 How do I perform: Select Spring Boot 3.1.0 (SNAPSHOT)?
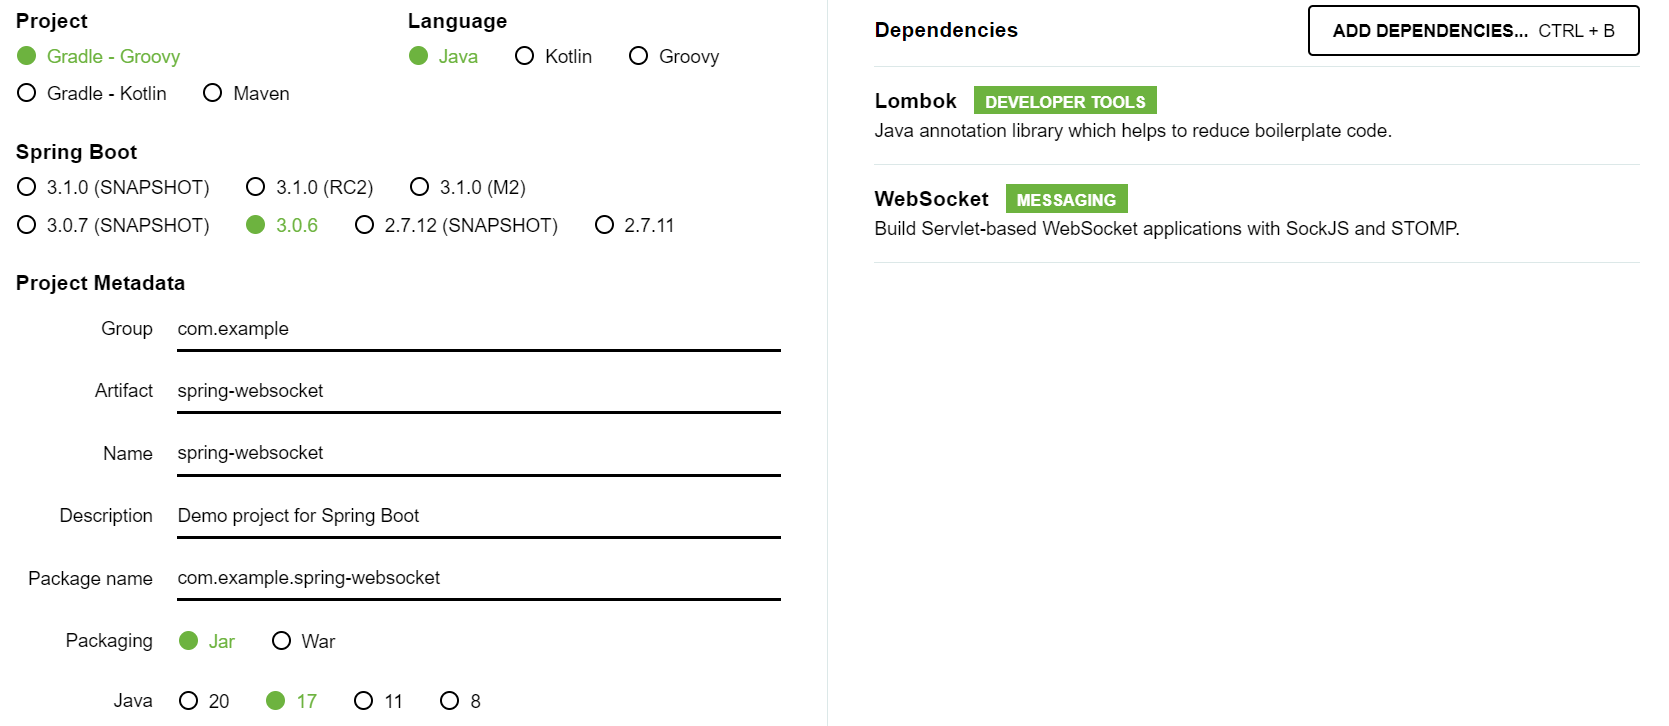tap(113, 187)
